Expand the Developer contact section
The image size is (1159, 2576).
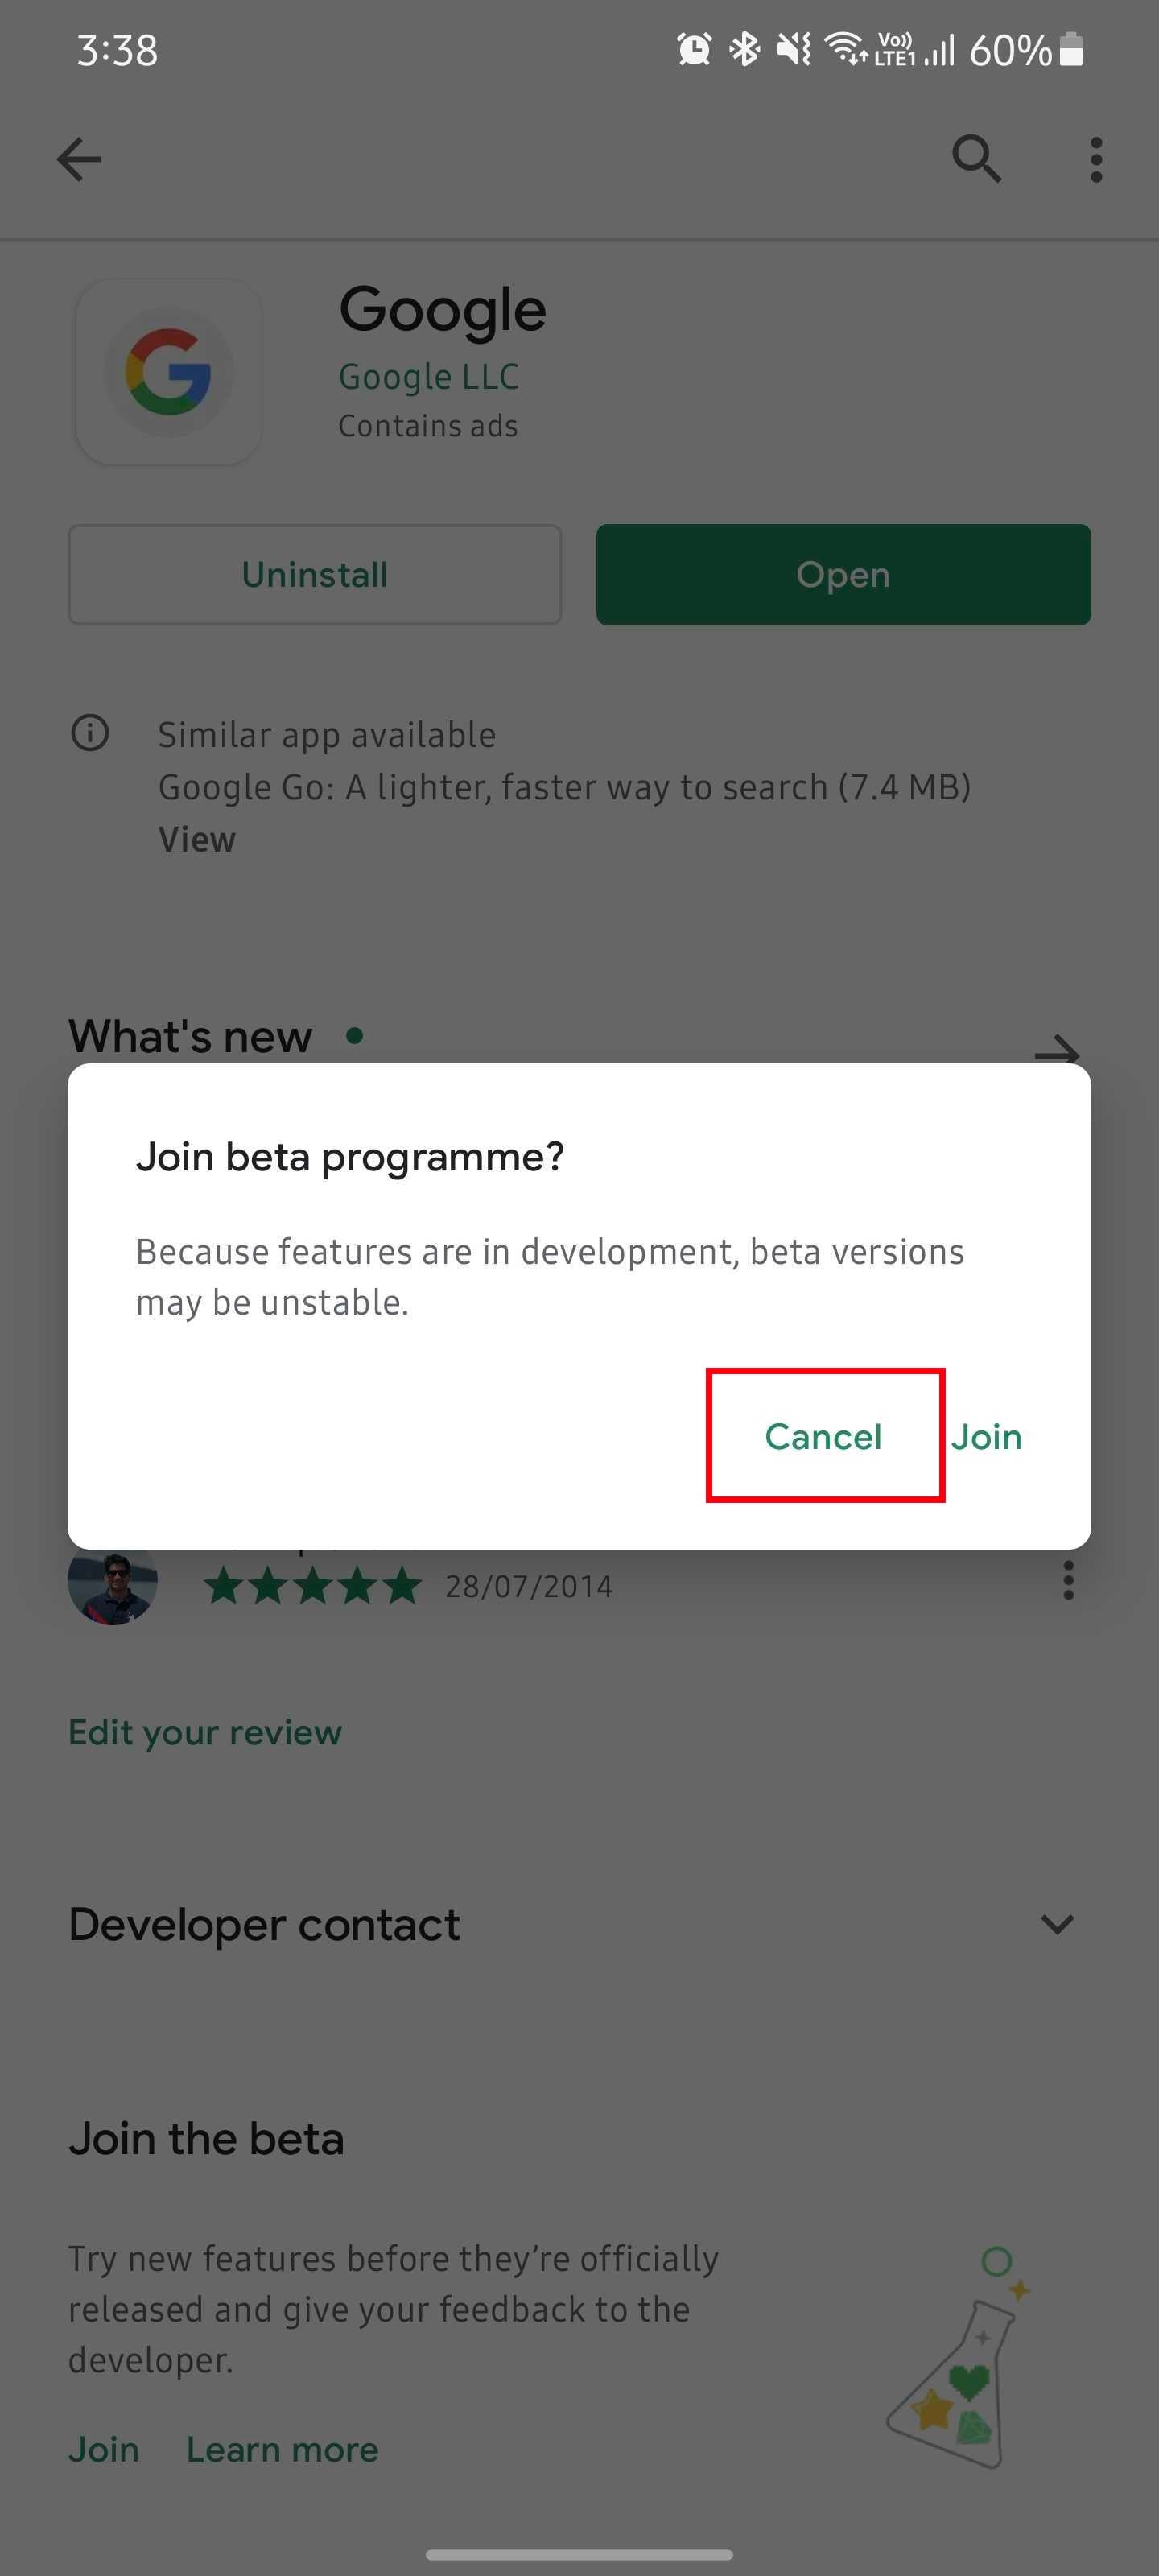(x=1056, y=1924)
